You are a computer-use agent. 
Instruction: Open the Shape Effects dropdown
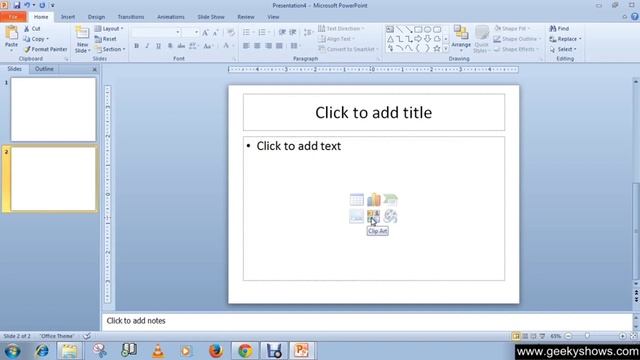click(516, 49)
